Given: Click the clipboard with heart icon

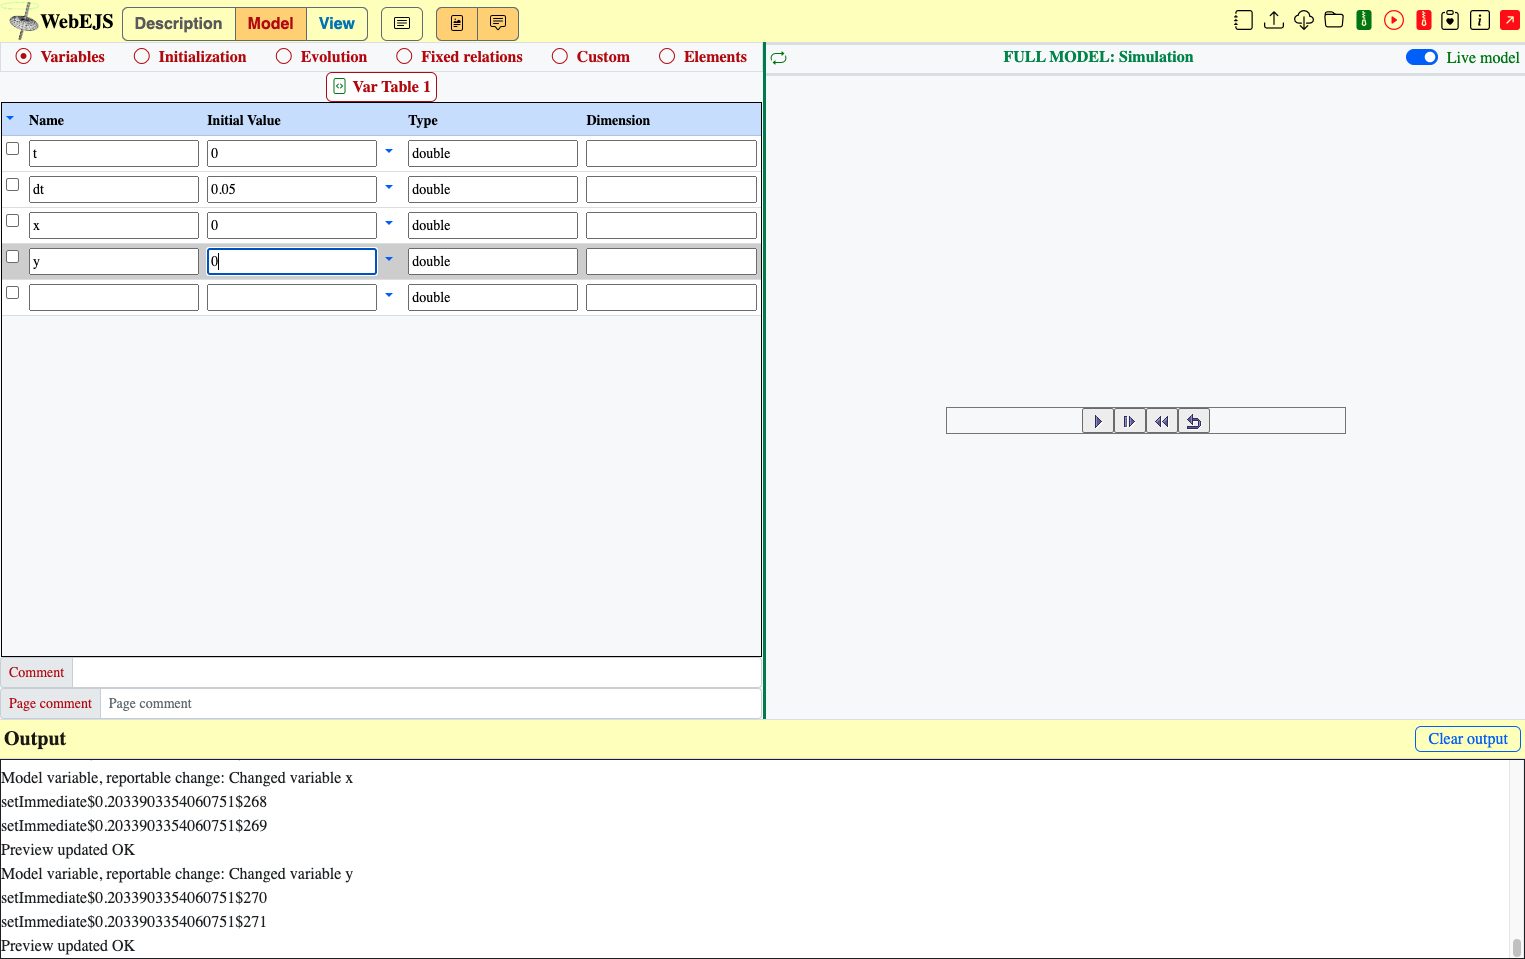Looking at the screenshot, I should 1450,20.
